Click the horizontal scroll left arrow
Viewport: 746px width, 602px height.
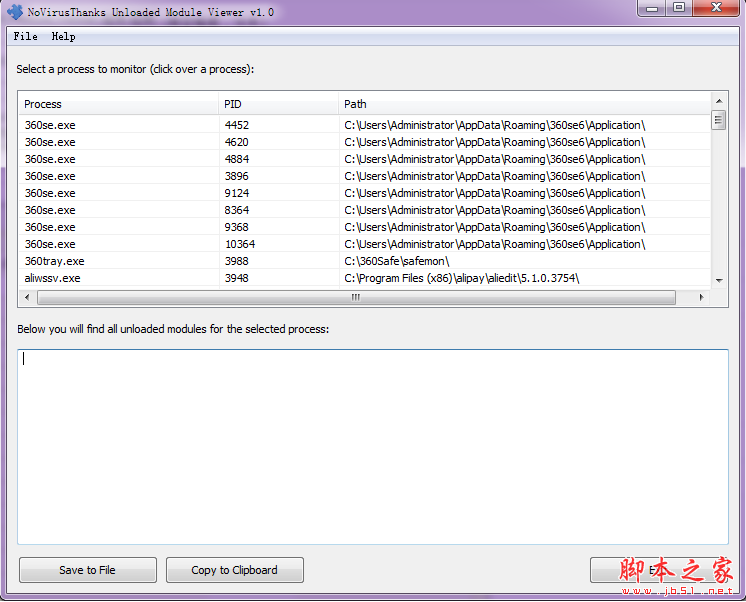[x=27, y=297]
